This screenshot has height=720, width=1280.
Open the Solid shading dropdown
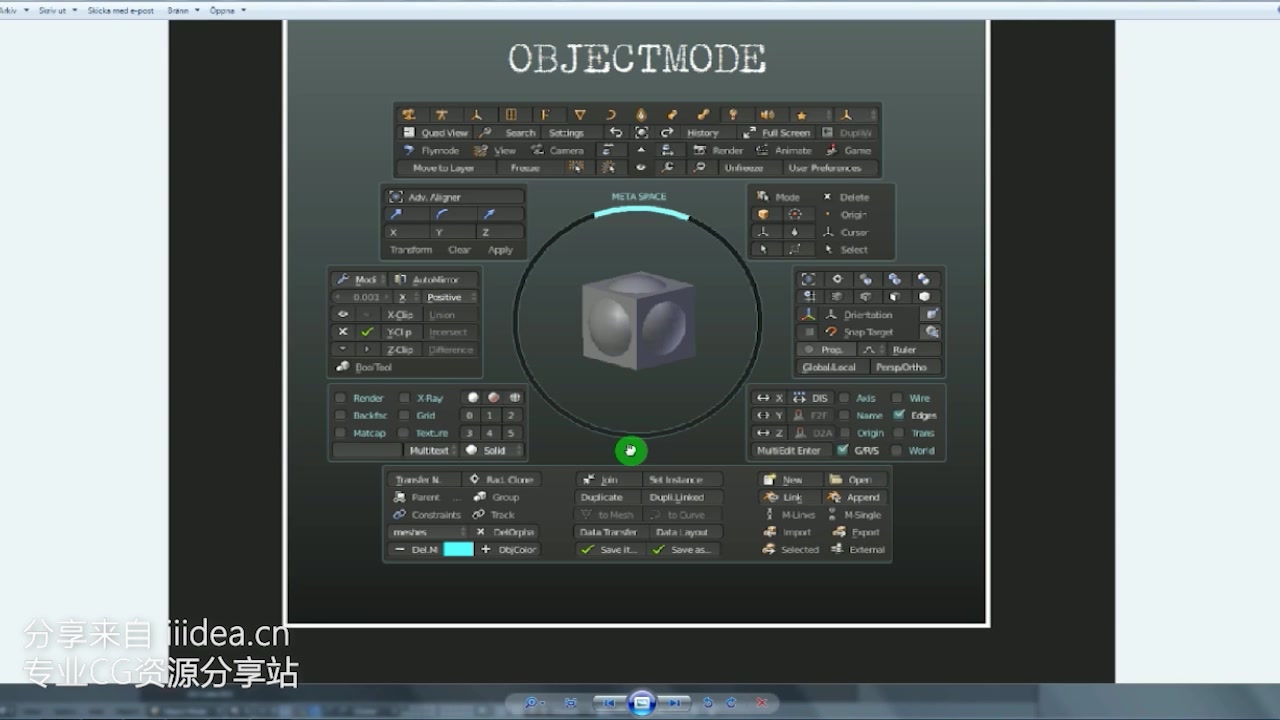(493, 450)
